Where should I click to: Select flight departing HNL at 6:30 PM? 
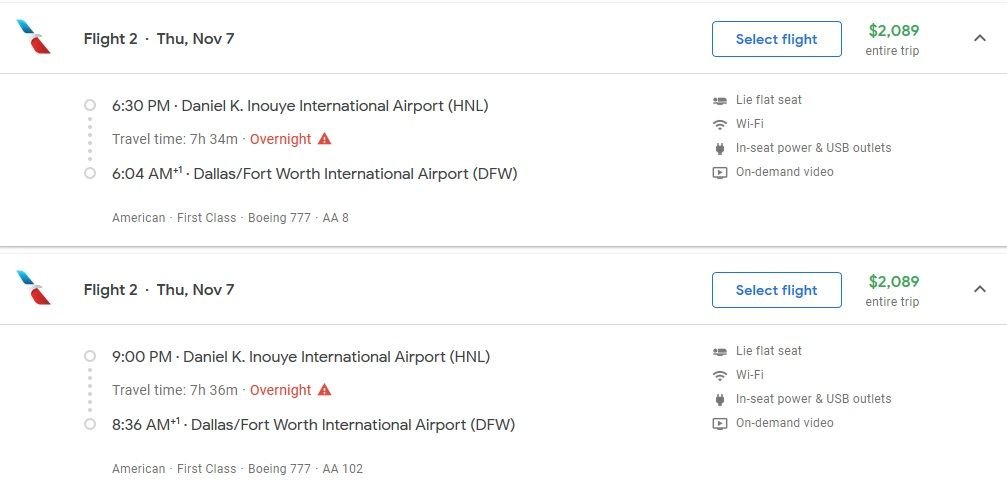(x=776, y=39)
